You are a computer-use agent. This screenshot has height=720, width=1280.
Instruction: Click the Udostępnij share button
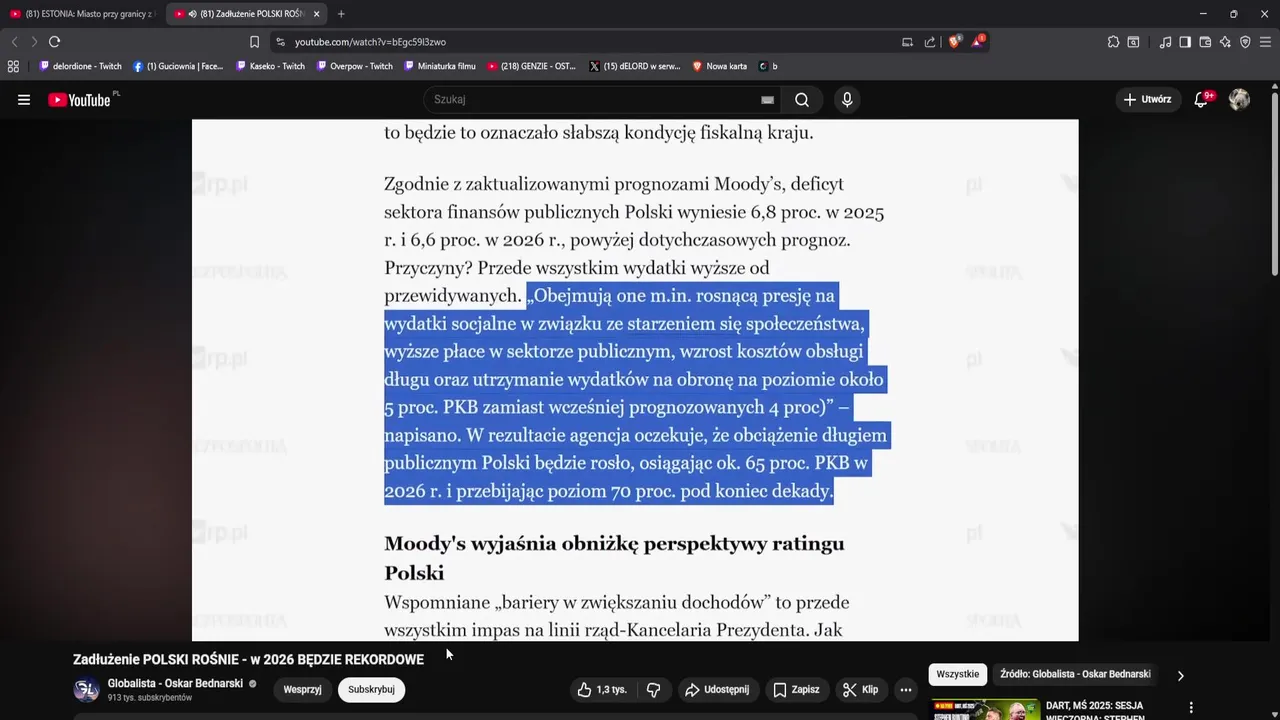click(717, 690)
